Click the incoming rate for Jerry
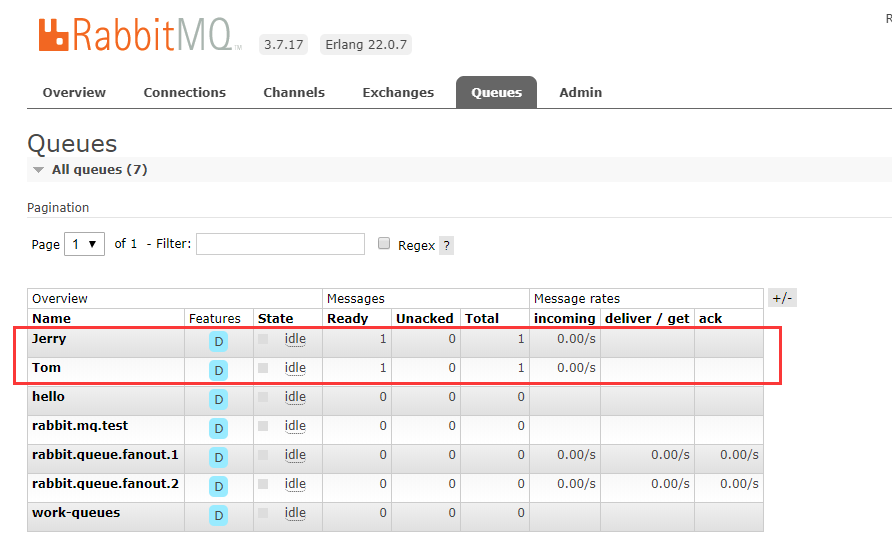The image size is (892, 540). (576, 339)
